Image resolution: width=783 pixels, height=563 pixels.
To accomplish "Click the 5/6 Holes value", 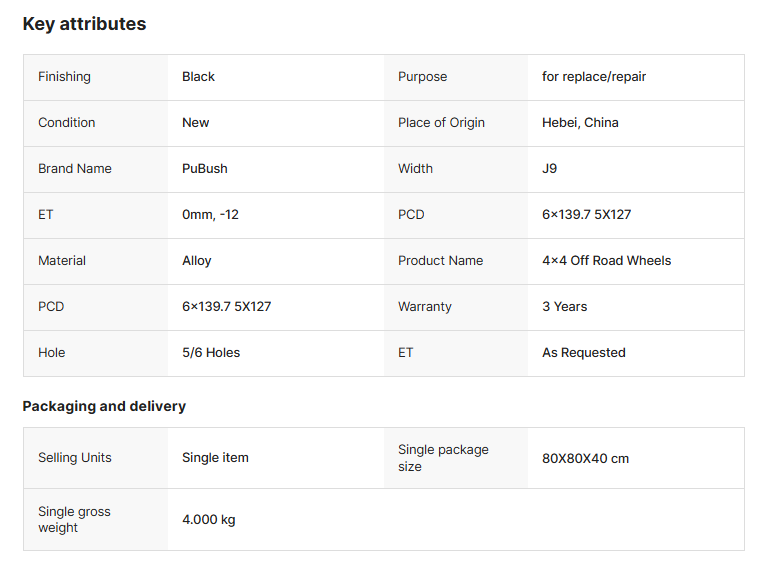I will (x=210, y=353).
